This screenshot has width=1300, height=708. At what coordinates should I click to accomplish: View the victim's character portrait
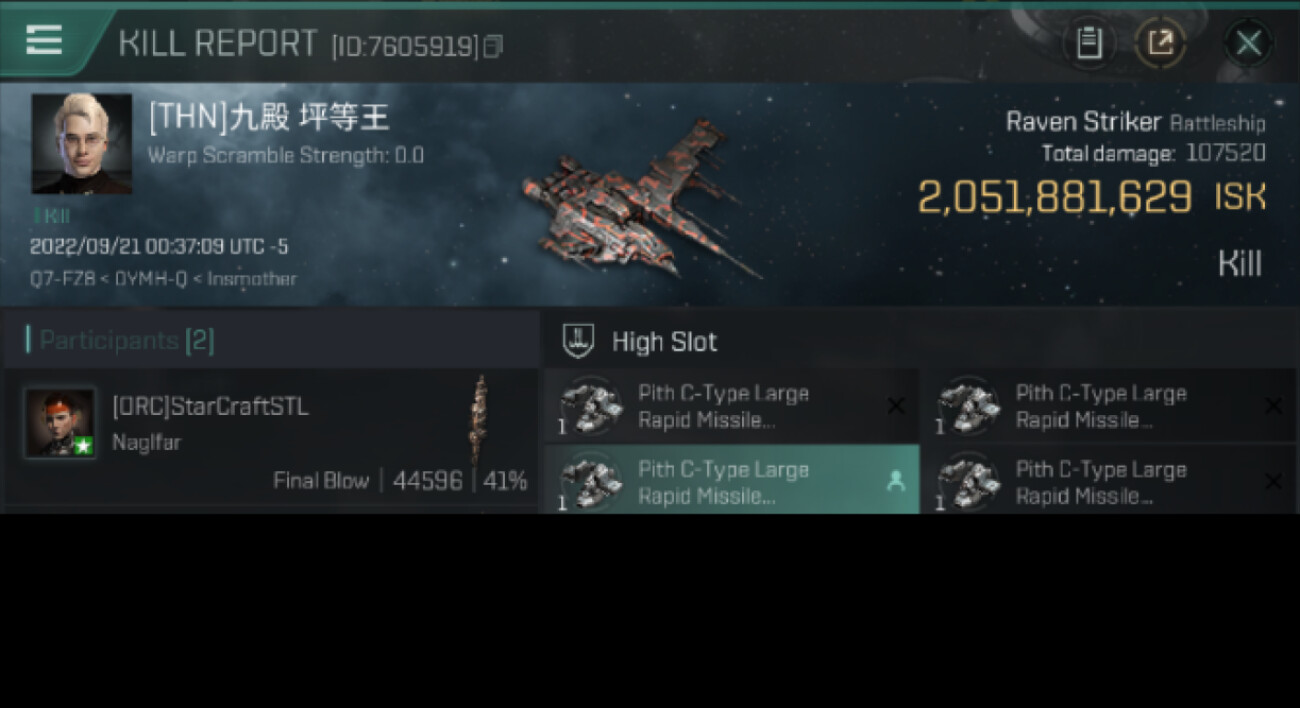pos(82,144)
